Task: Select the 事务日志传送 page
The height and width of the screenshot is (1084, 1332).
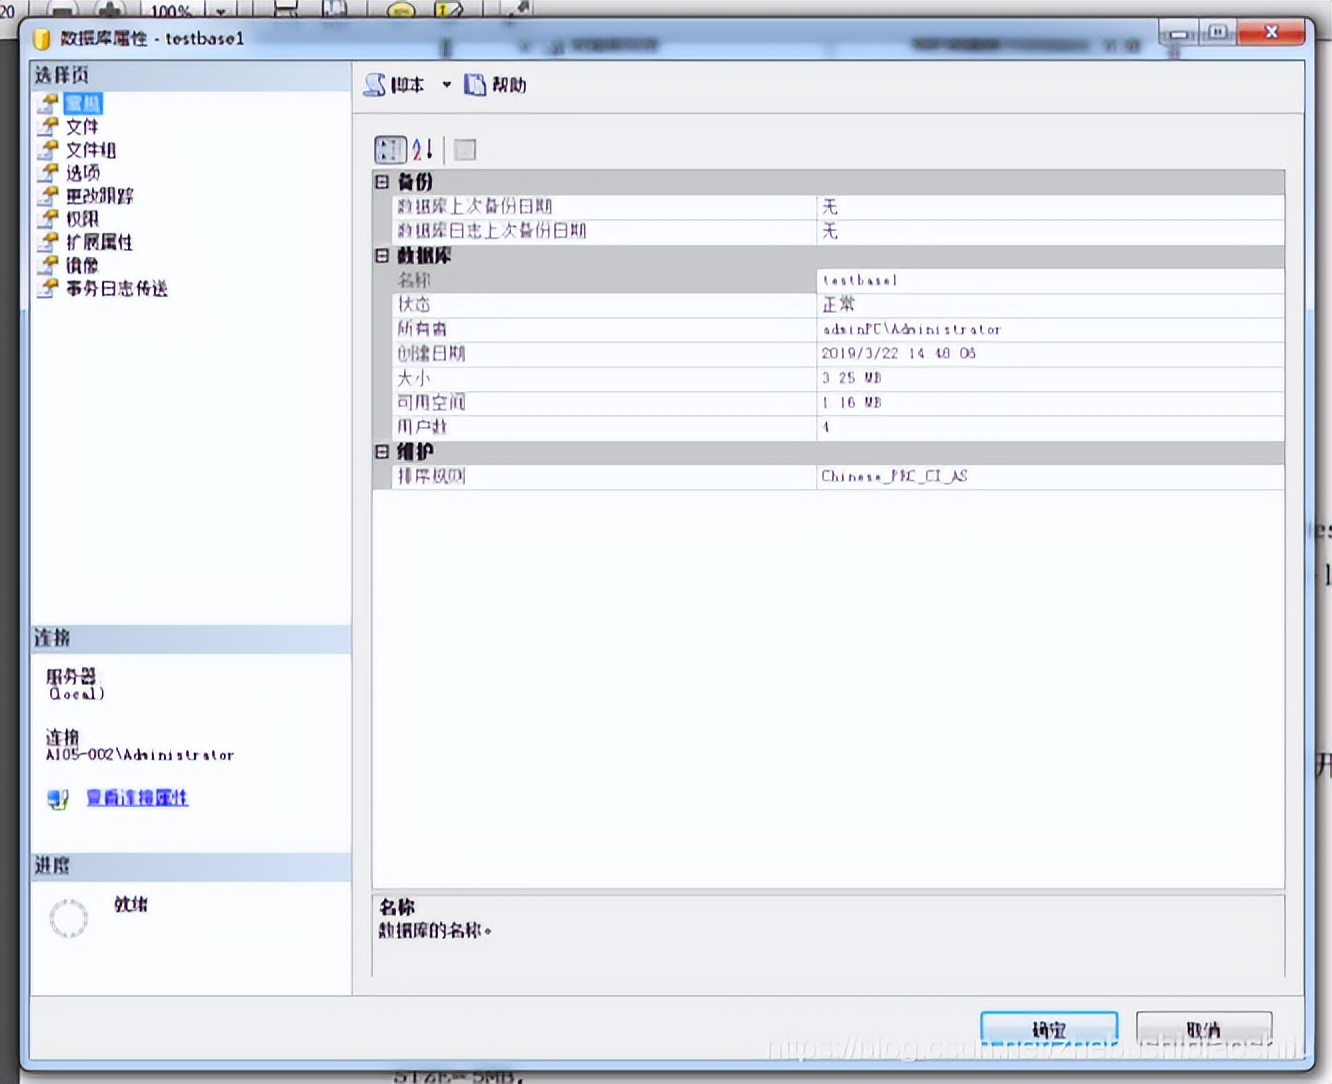Action: pyautogui.click(x=116, y=289)
